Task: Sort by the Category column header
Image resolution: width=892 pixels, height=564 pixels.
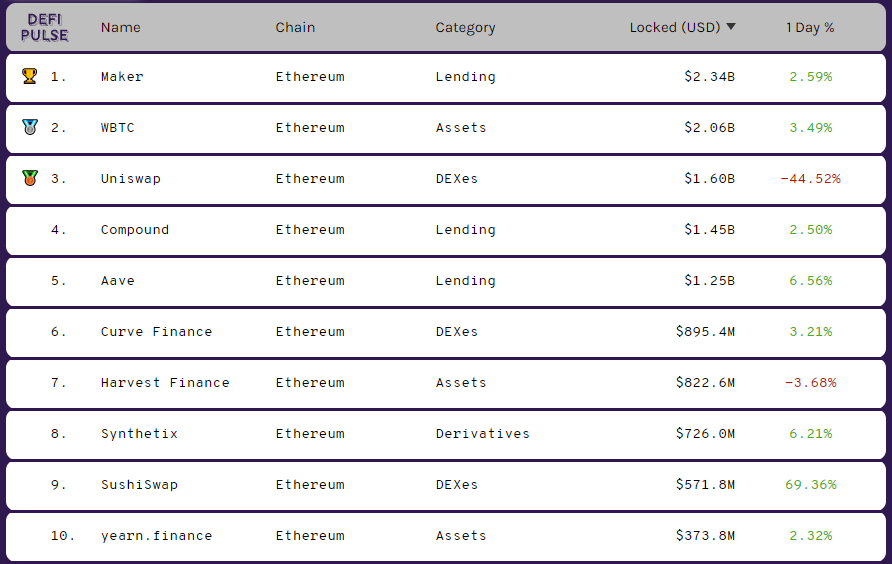Action: (465, 28)
